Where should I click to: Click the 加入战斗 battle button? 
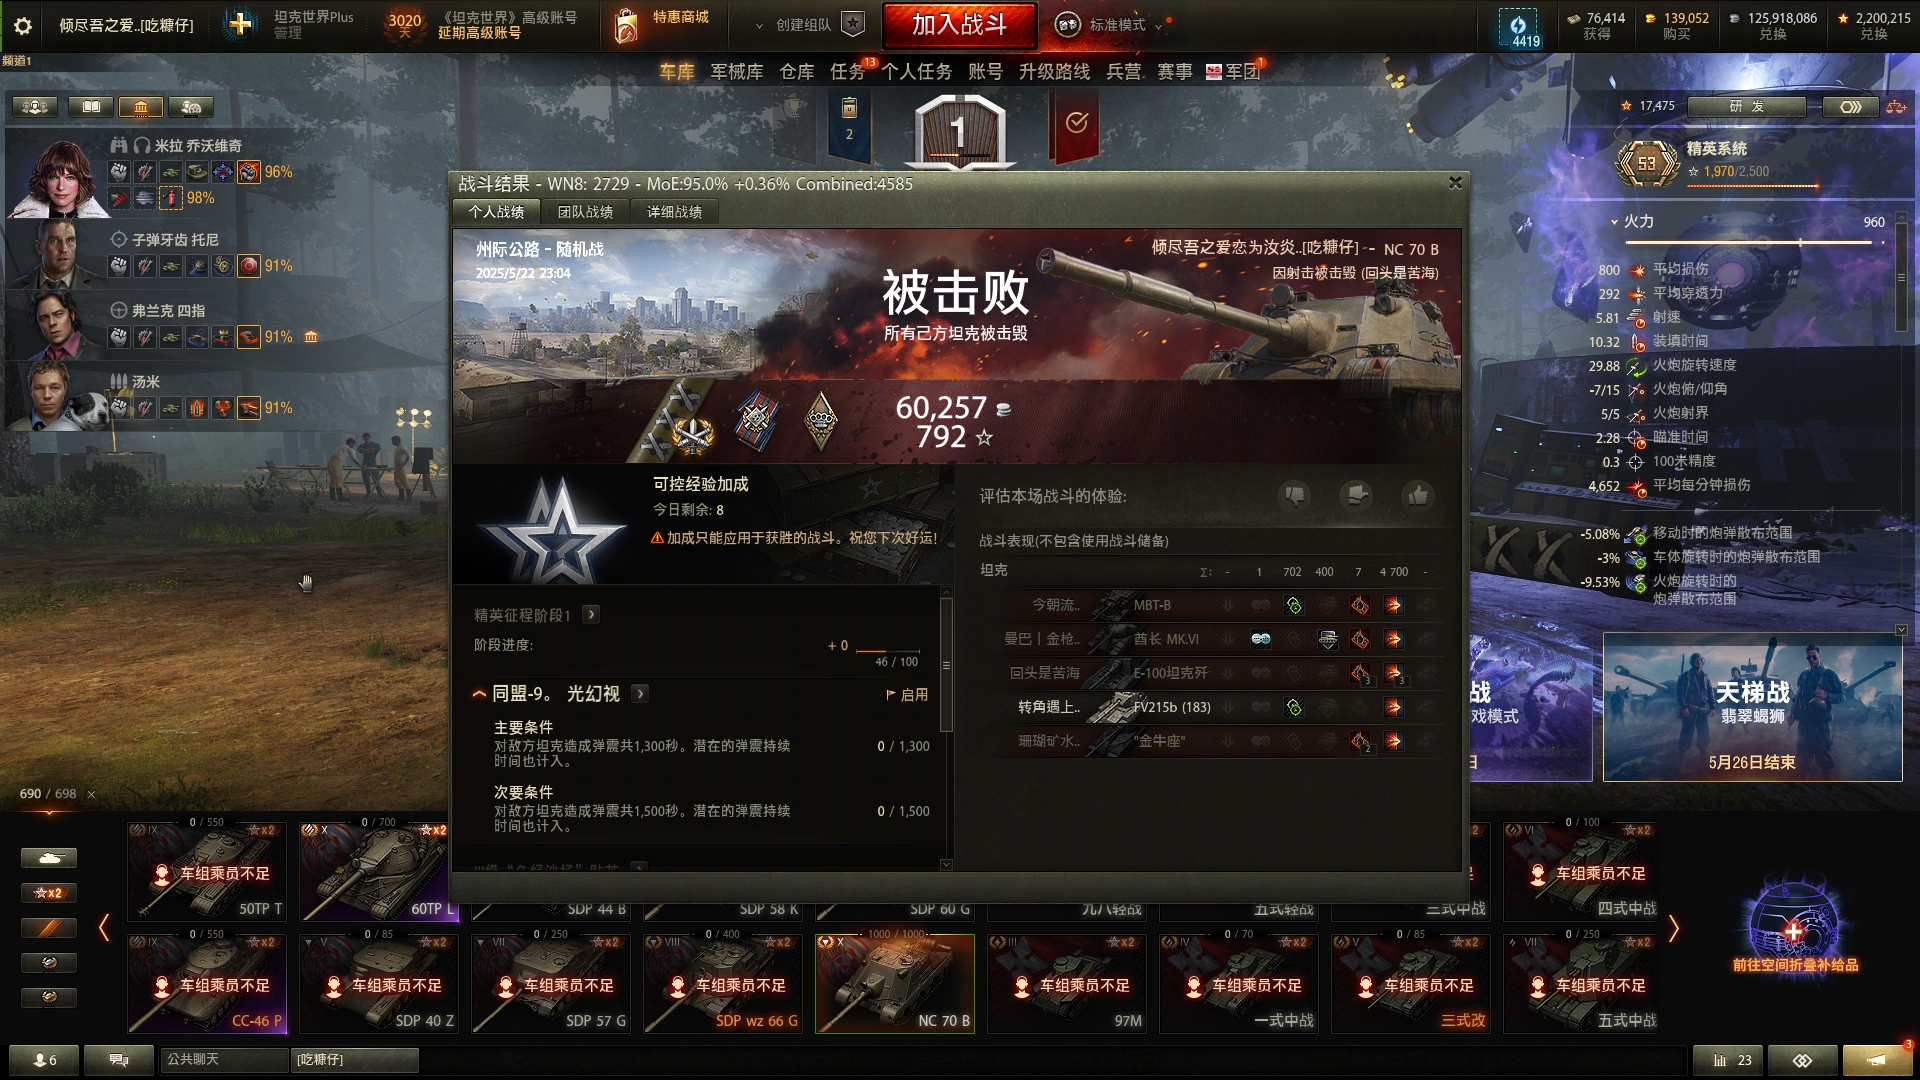pos(959,25)
